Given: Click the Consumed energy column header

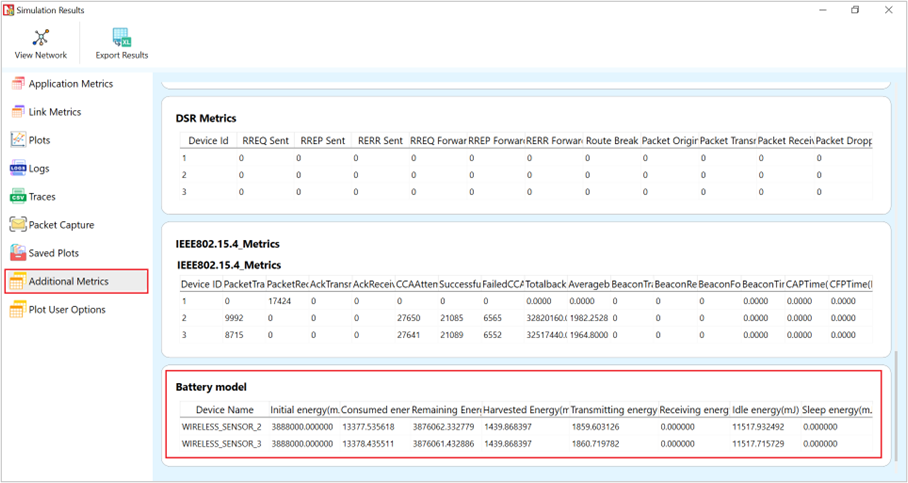Looking at the screenshot, I should click(x=376, y=410).
